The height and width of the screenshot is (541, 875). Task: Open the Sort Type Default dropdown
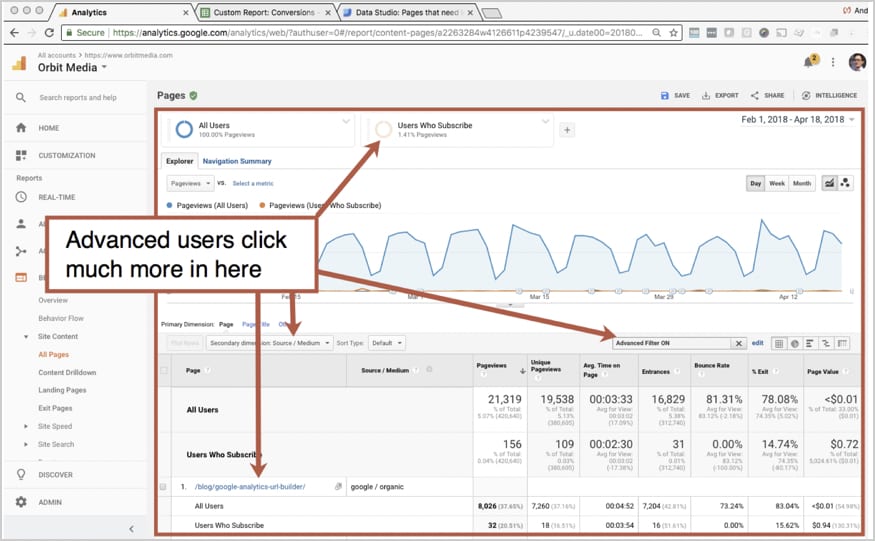click(386, 343)
